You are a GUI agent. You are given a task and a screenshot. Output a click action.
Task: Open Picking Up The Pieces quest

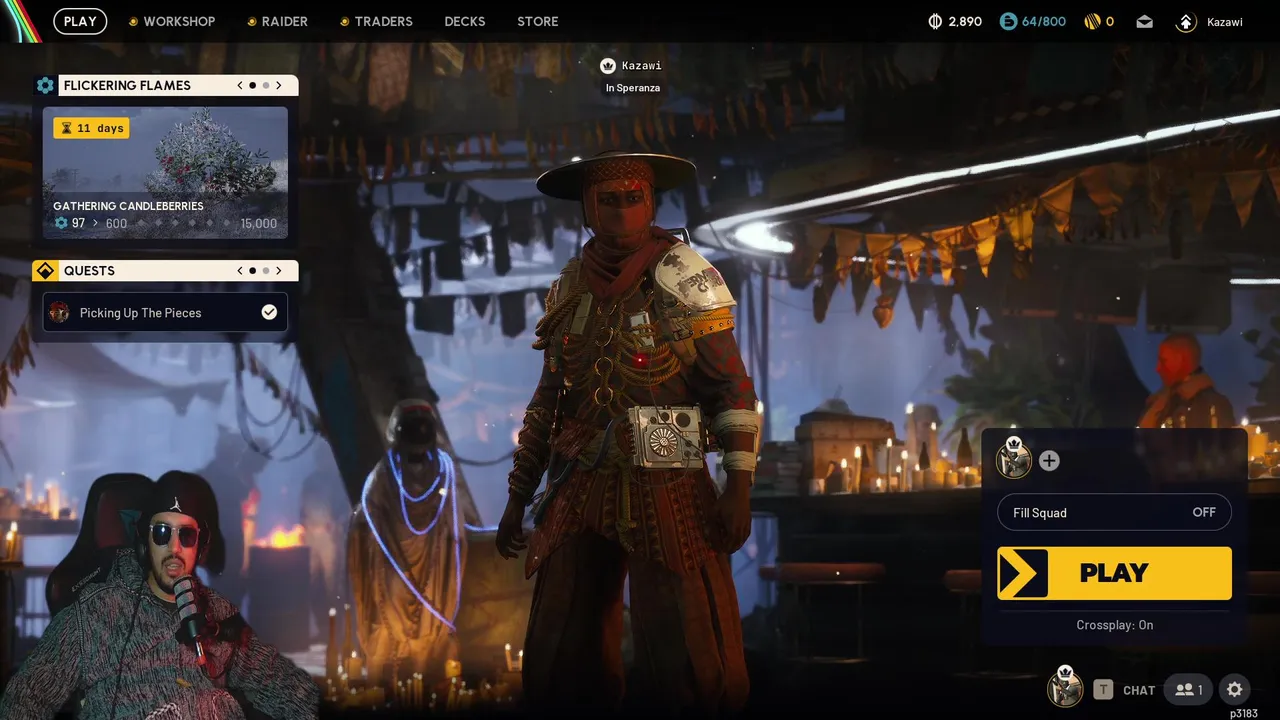click(165, 312)
